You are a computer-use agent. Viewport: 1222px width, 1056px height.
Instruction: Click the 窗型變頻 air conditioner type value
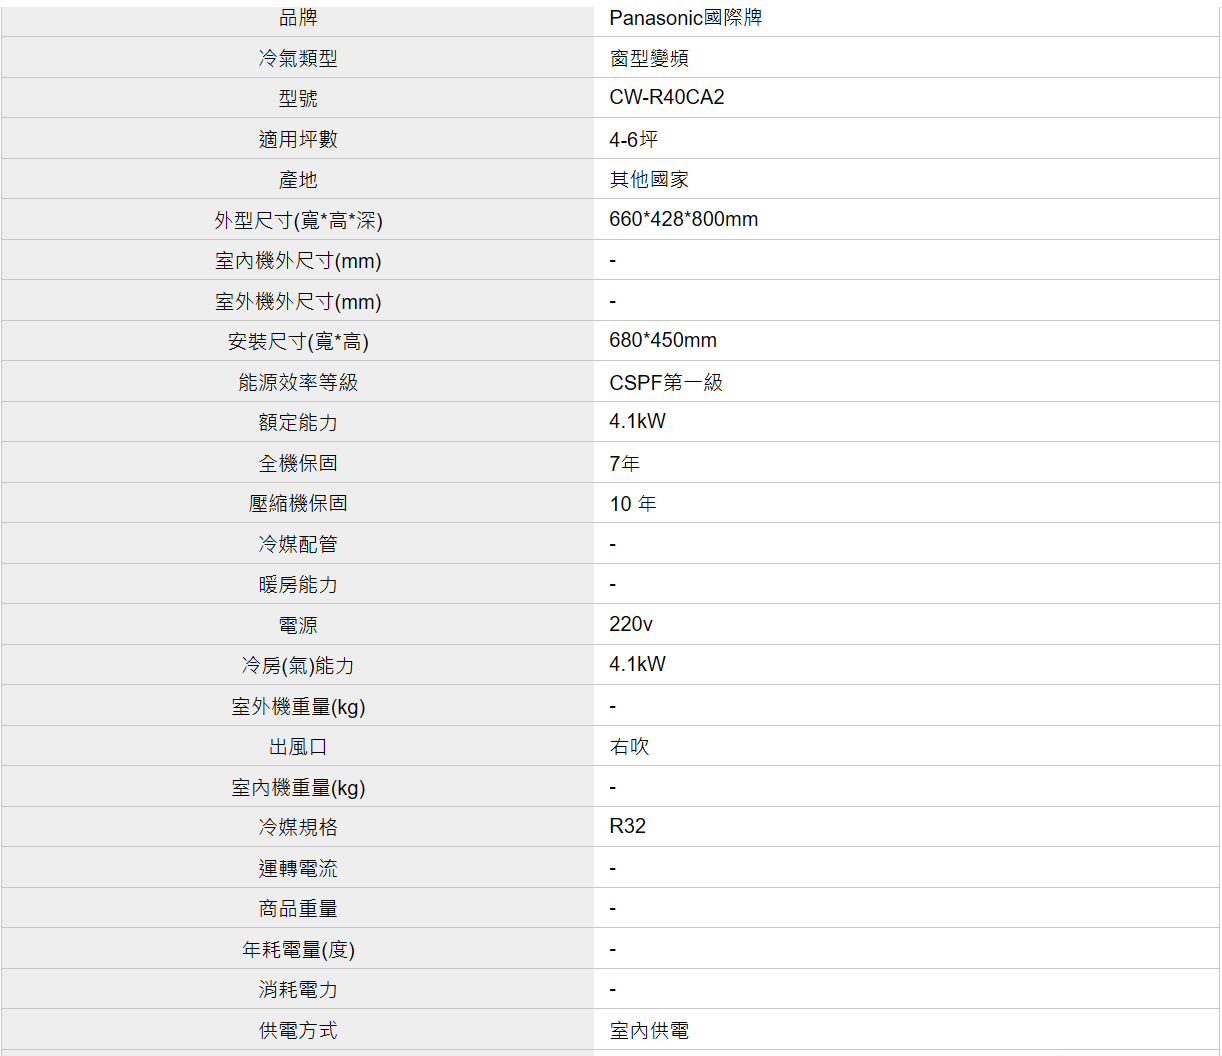(x=649, y=59)
